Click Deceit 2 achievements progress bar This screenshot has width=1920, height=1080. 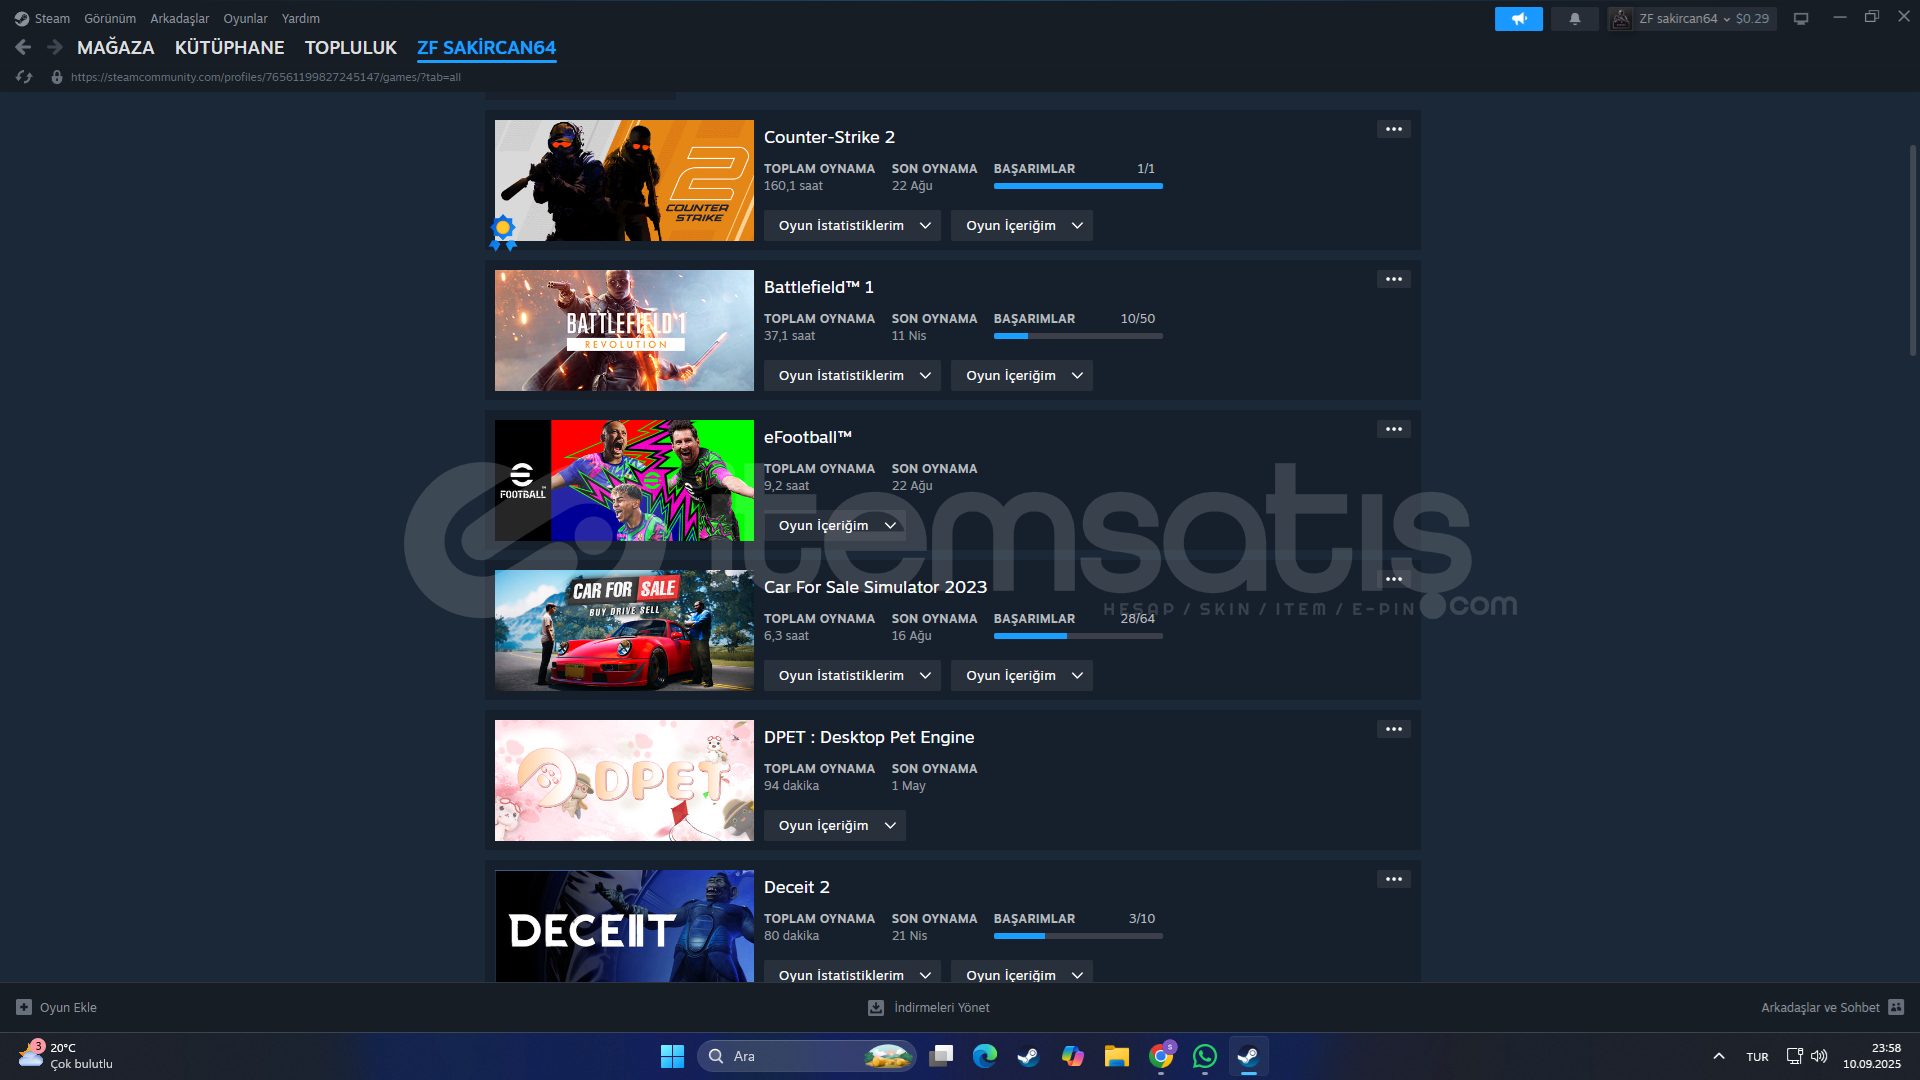coord(1078,936)
